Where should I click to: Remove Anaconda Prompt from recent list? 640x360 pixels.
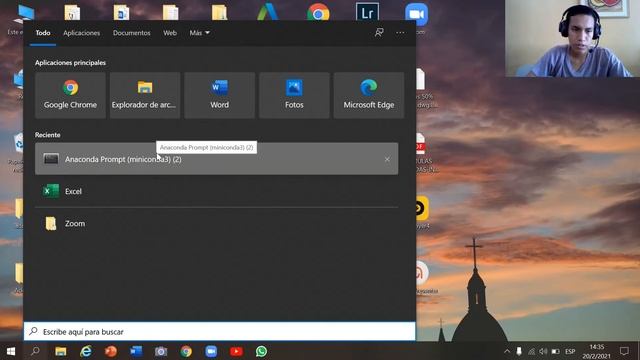[387, 159]
